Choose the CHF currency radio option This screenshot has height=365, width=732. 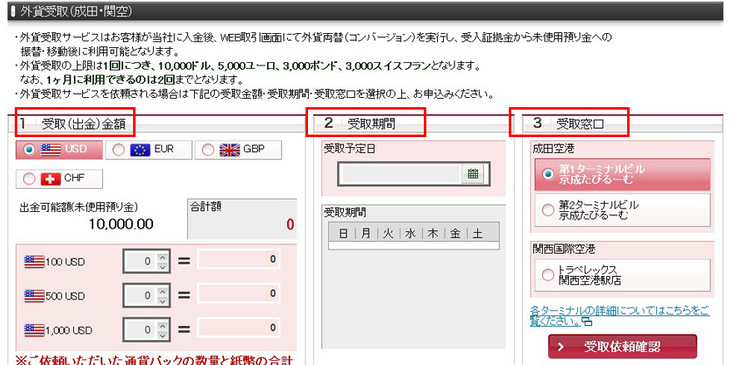pos(29,179)
